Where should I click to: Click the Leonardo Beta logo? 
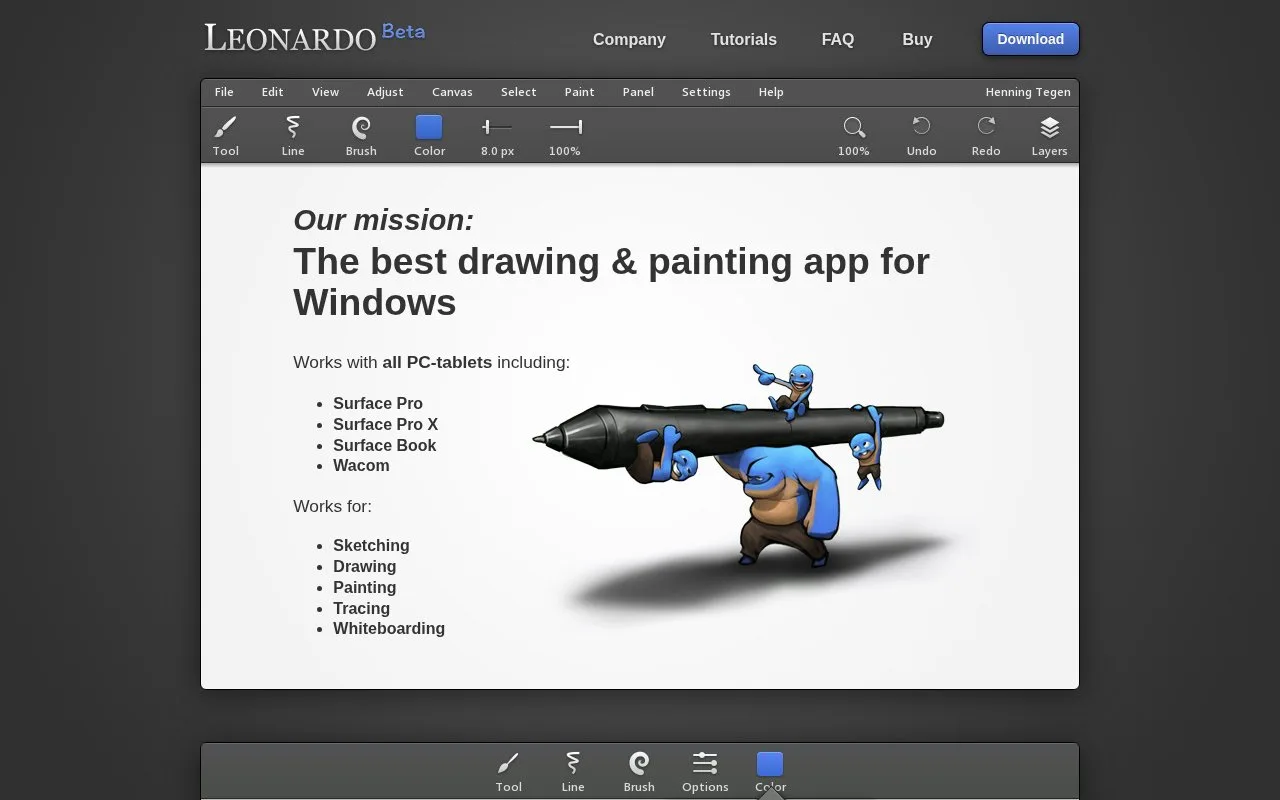(x=315, y=36)
